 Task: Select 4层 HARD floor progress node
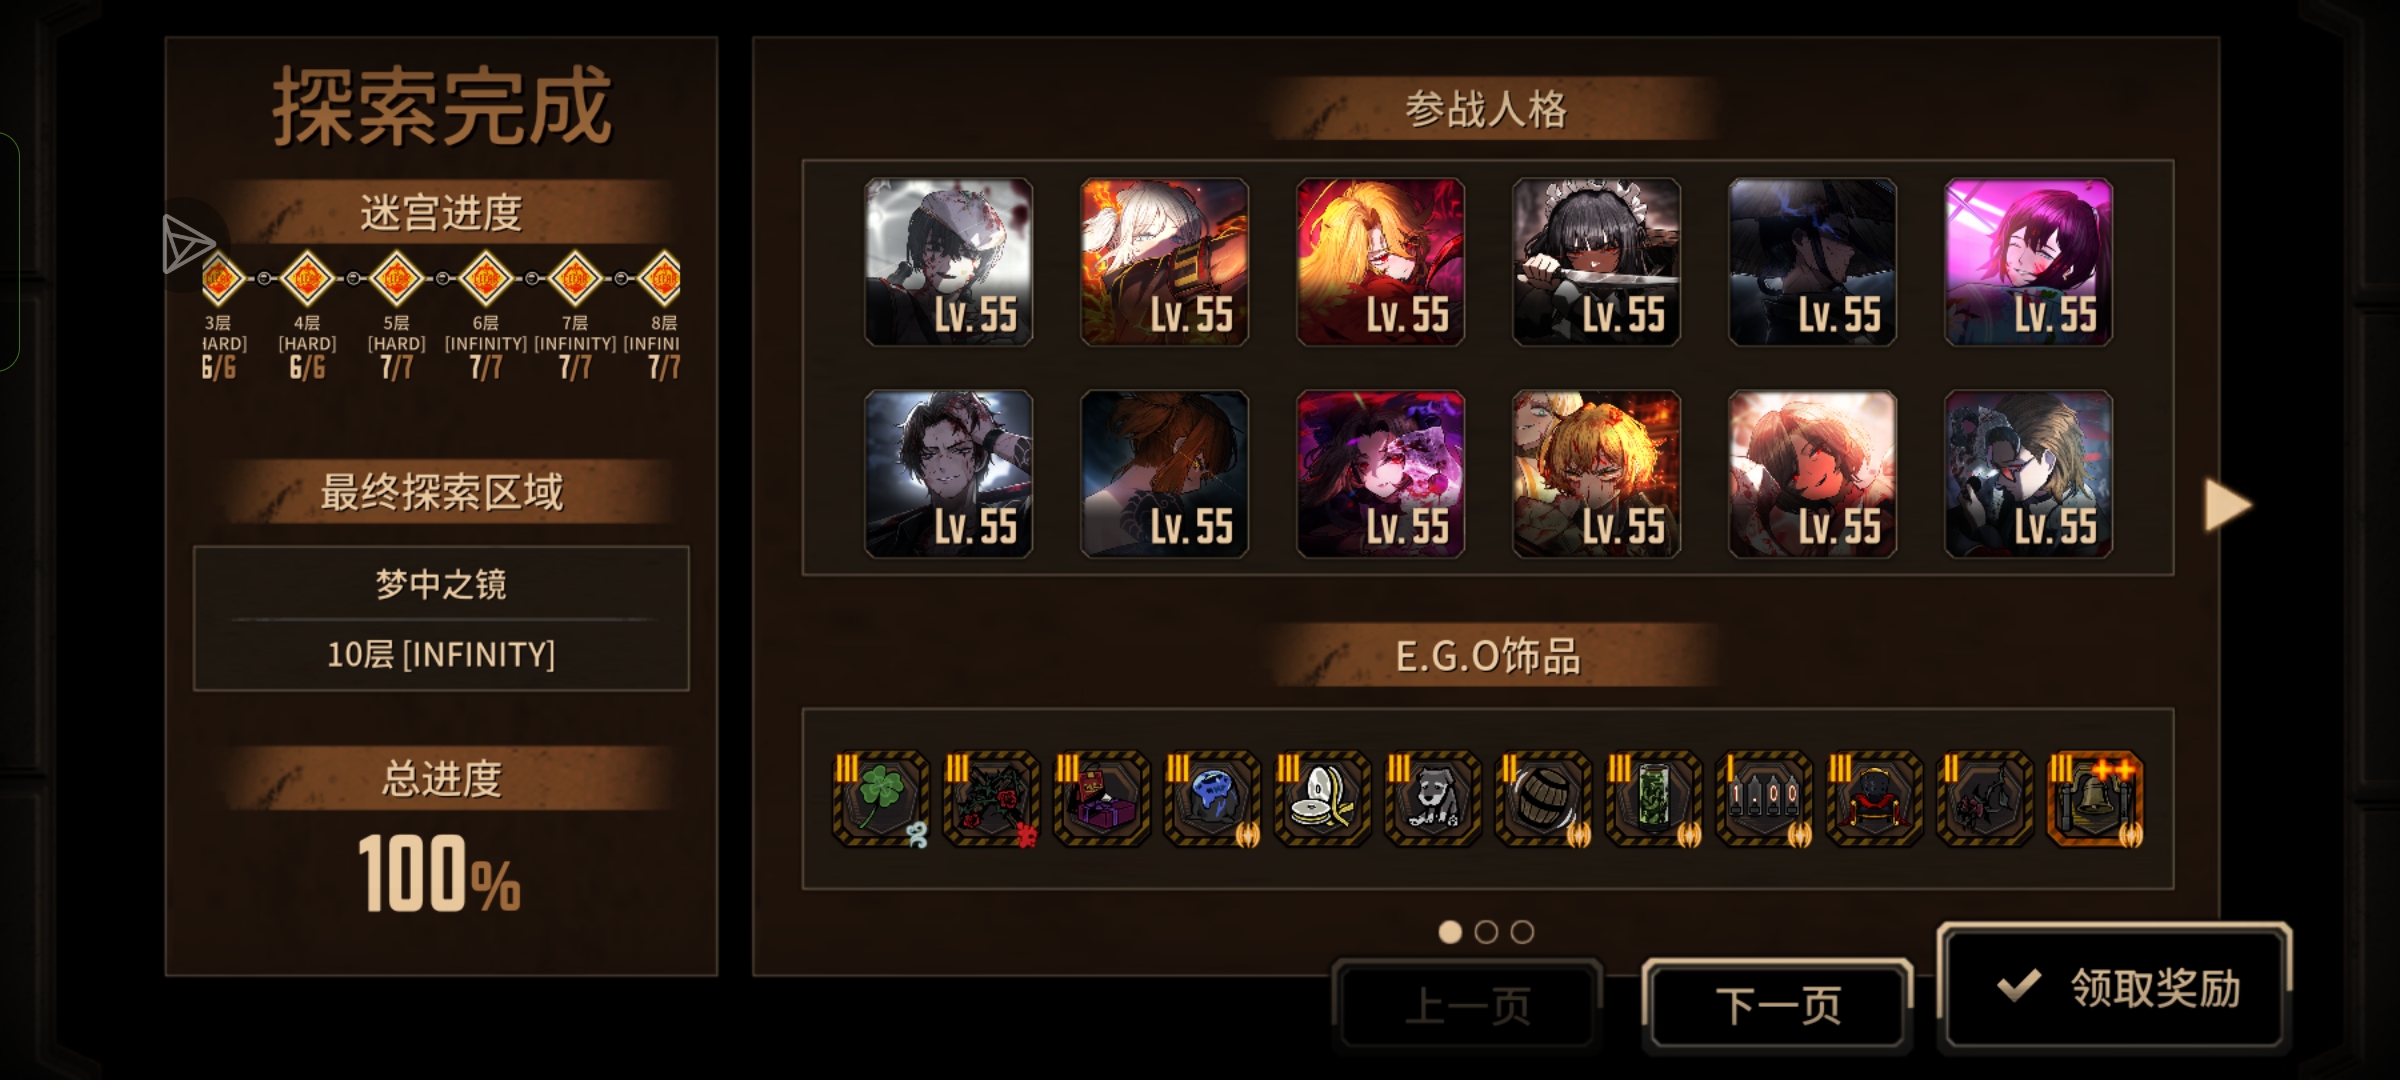(307, 278)
